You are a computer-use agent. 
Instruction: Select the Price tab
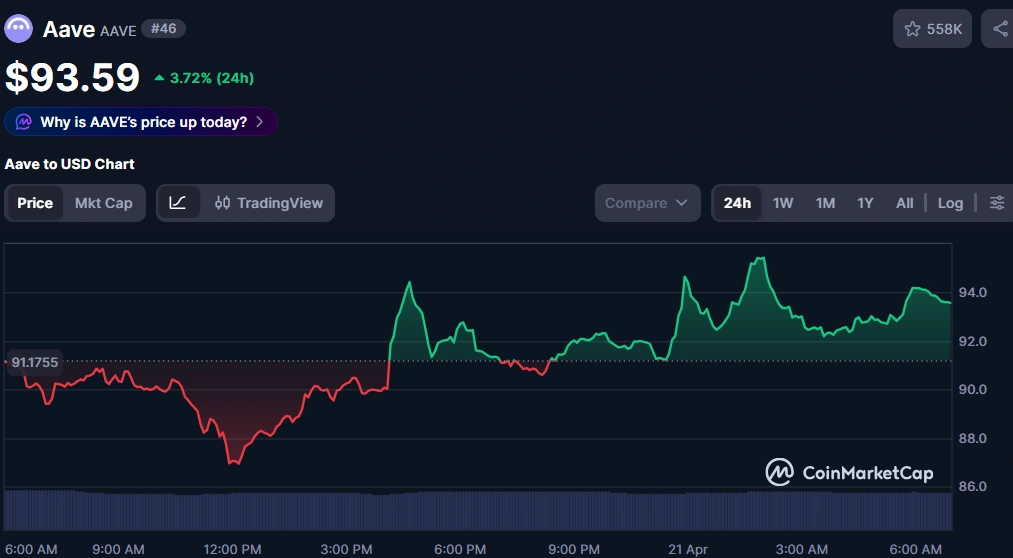[x=35, y=203]
